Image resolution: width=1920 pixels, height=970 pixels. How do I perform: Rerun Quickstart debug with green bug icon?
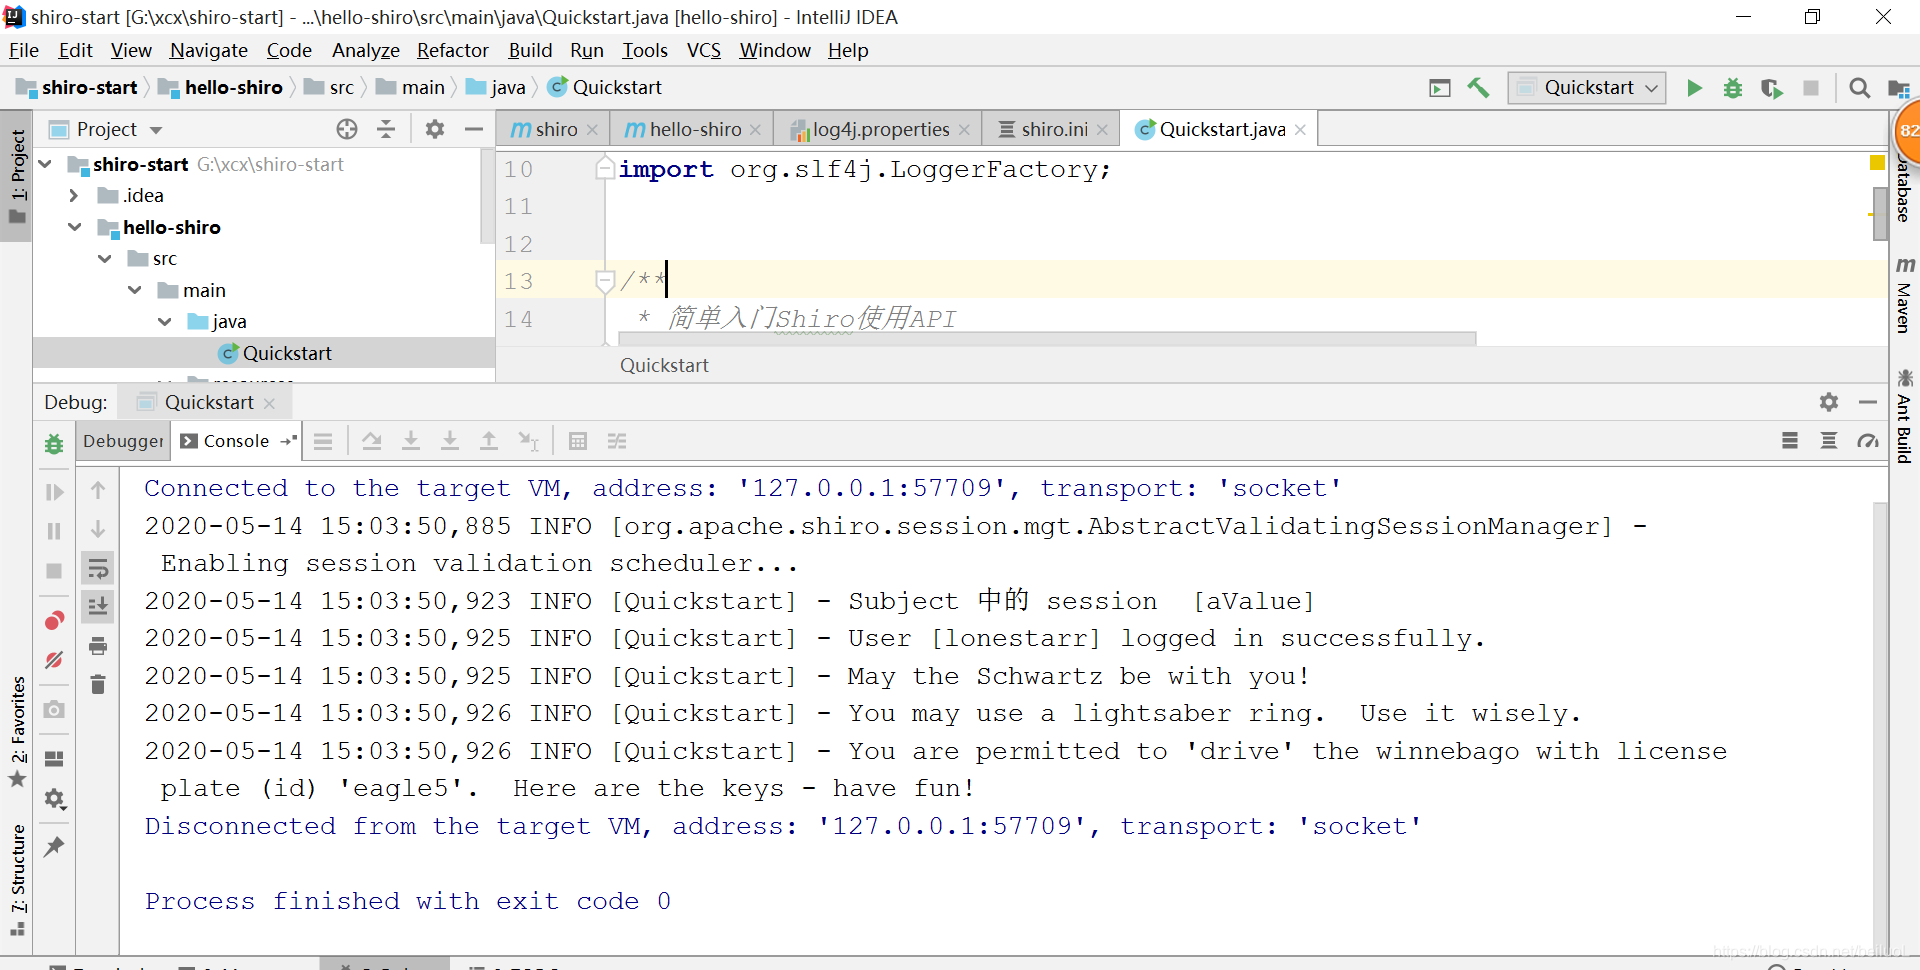point(54,443)
